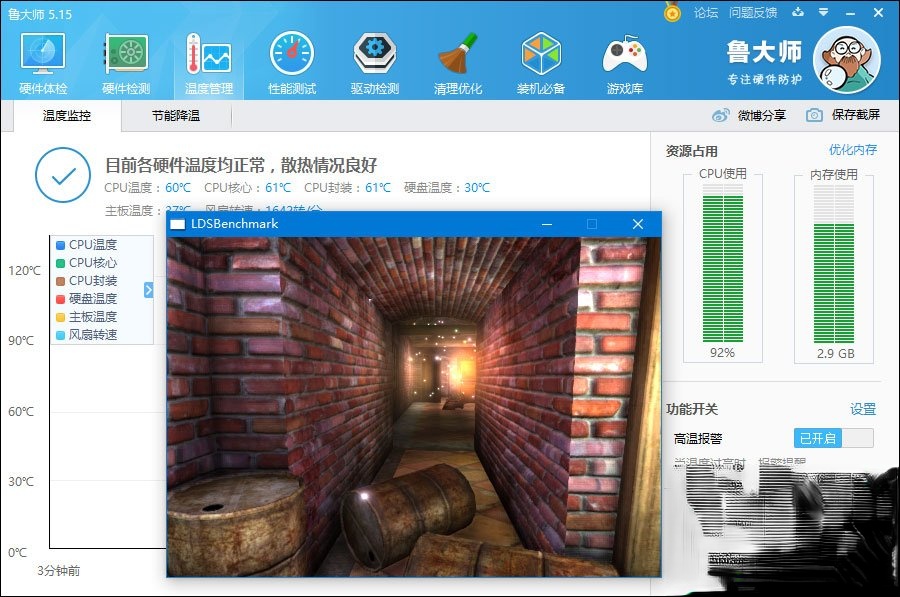The width and height of the screenshot is (900, 597).
Task: Open the main menu triangle in title bar
Action: coord(824,11)
